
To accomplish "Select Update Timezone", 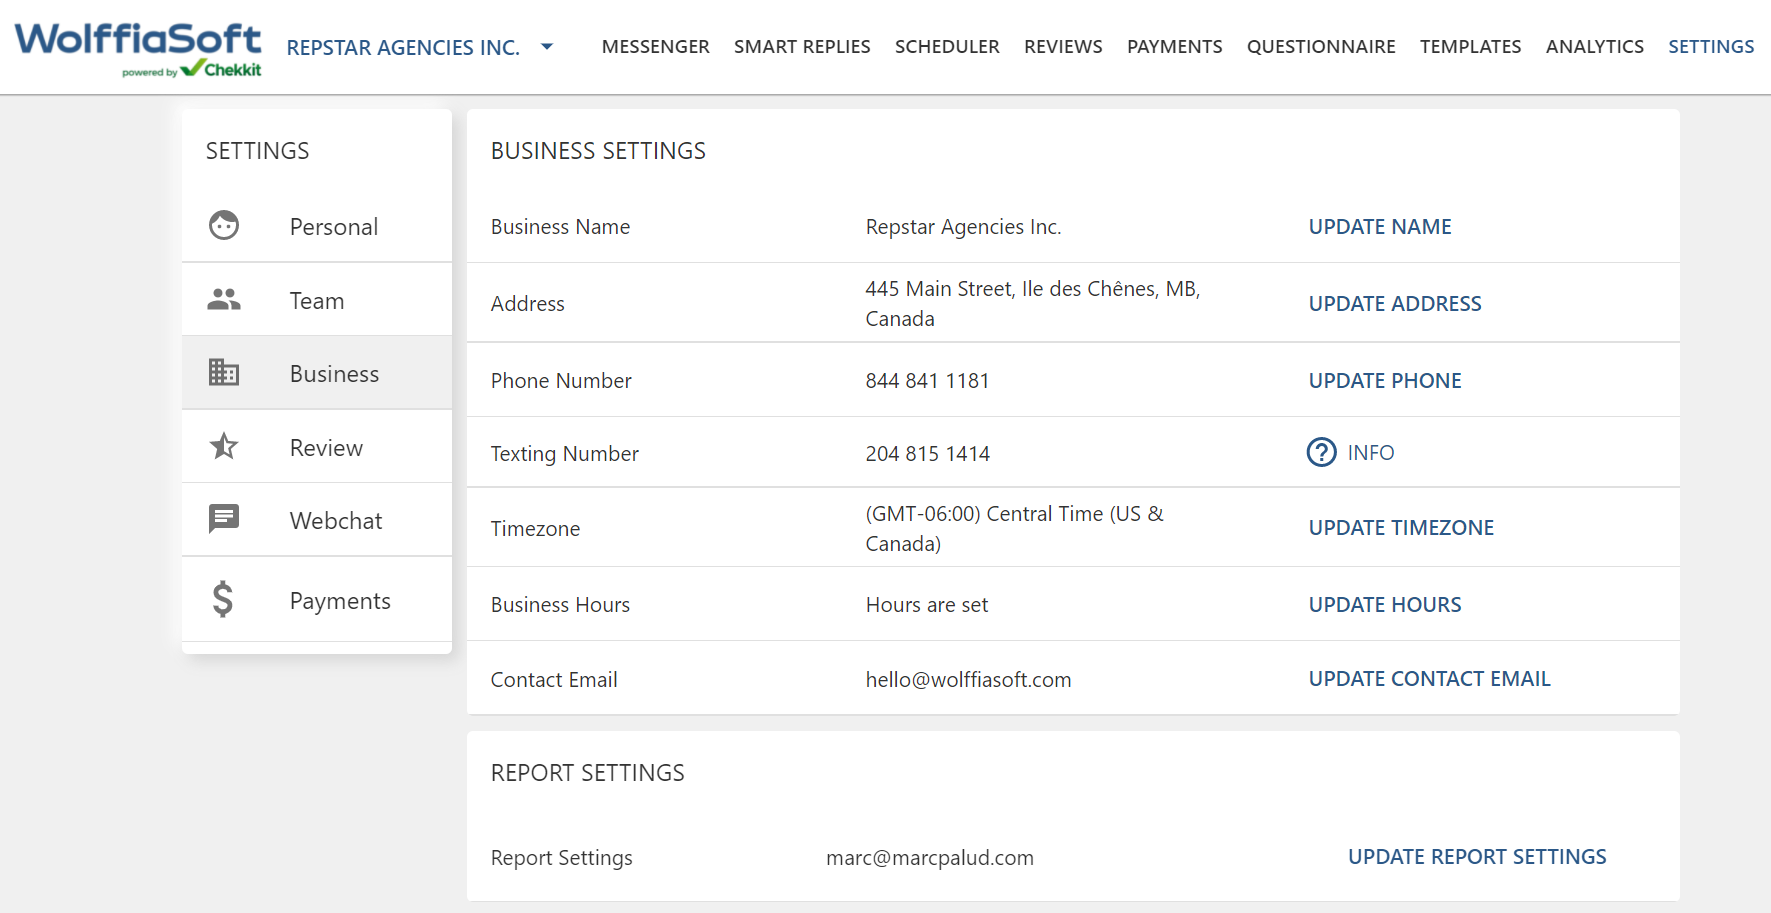I will click(x=1401, y=528).
